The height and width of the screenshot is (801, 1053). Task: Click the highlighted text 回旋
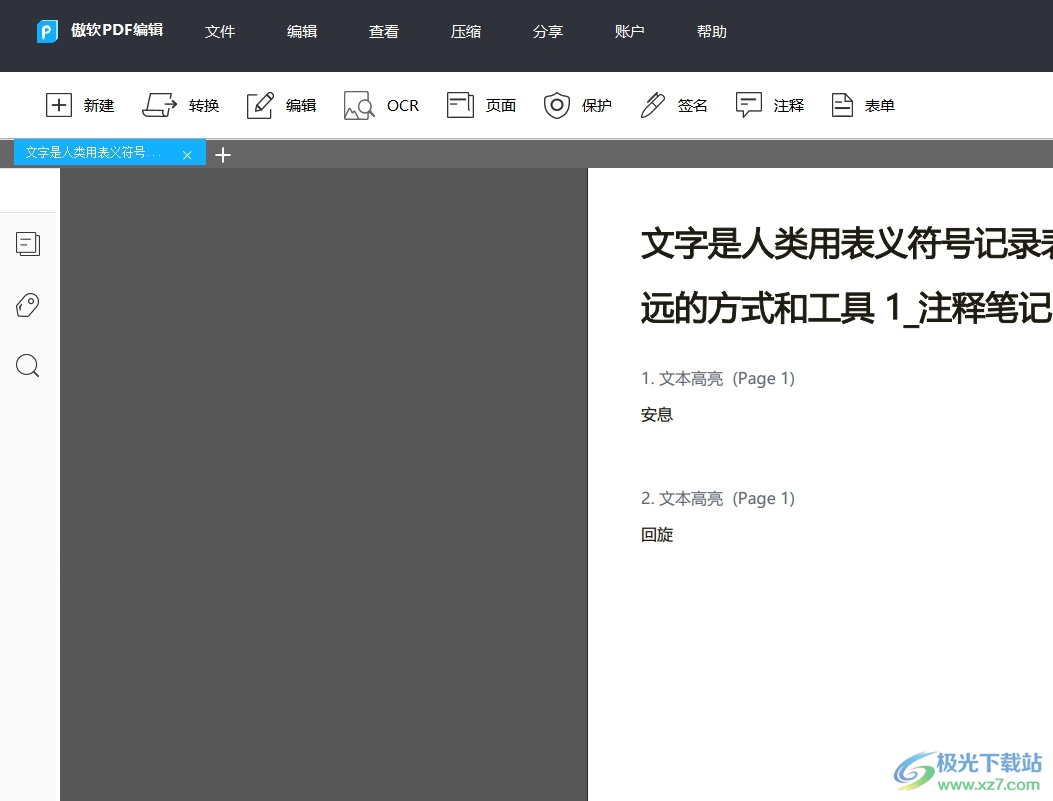657,535
